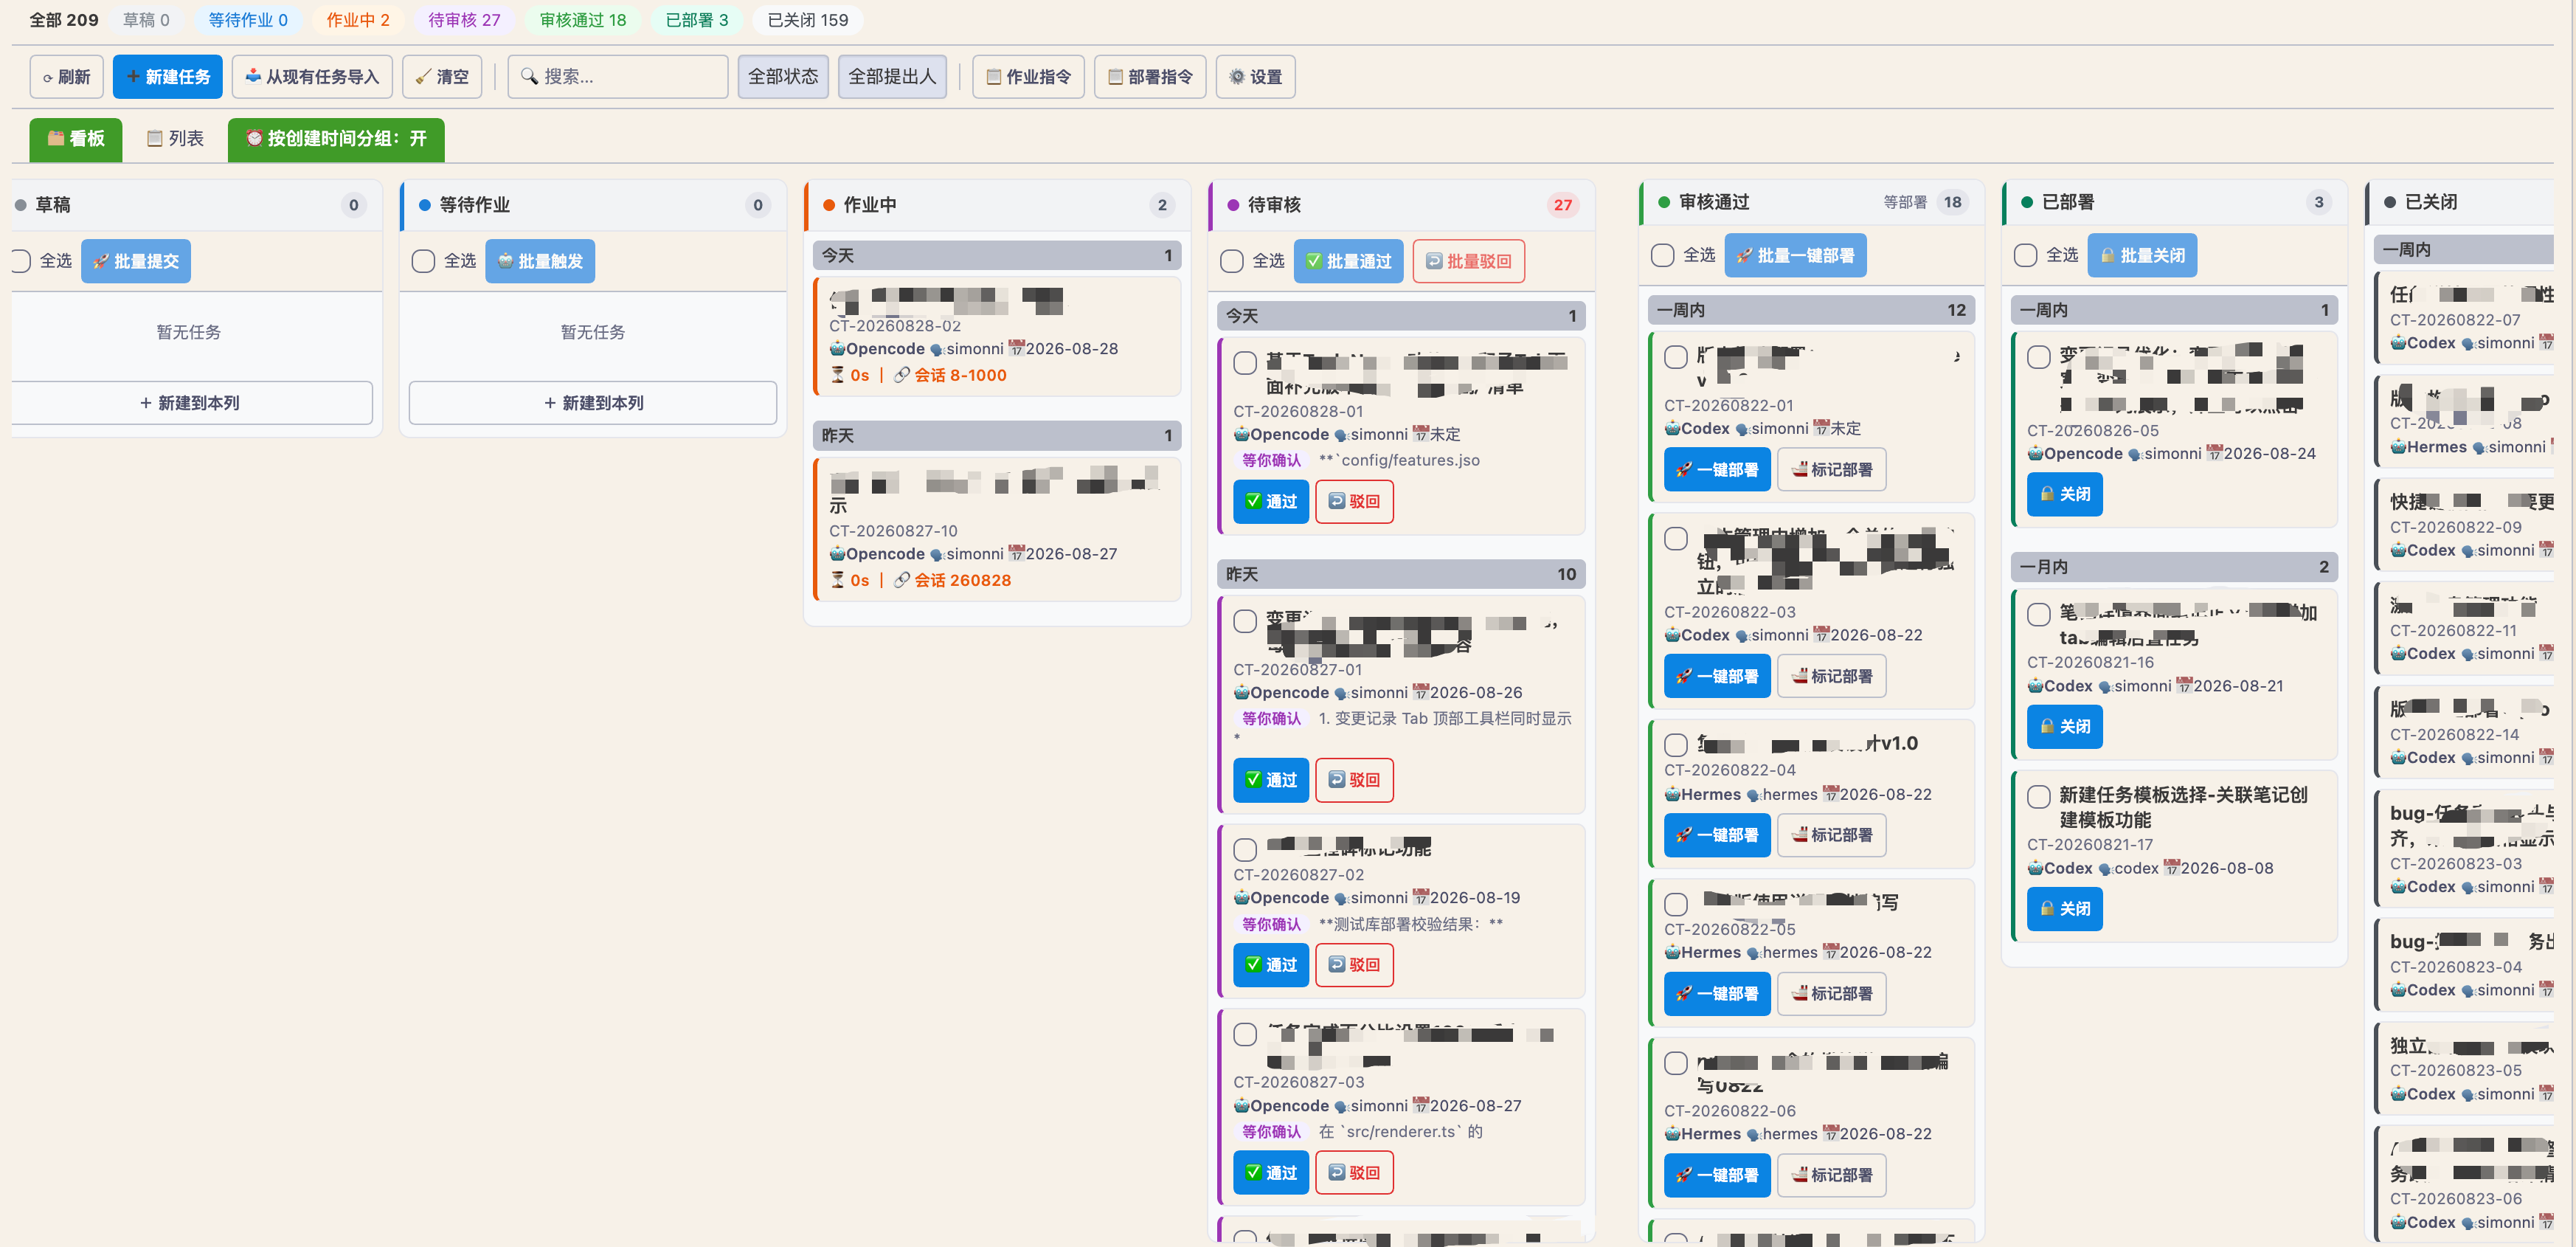Click 标记部署 for CT-20260822-03
This screenshot has width=2576, height=1247.
[x=1832, y=677]
